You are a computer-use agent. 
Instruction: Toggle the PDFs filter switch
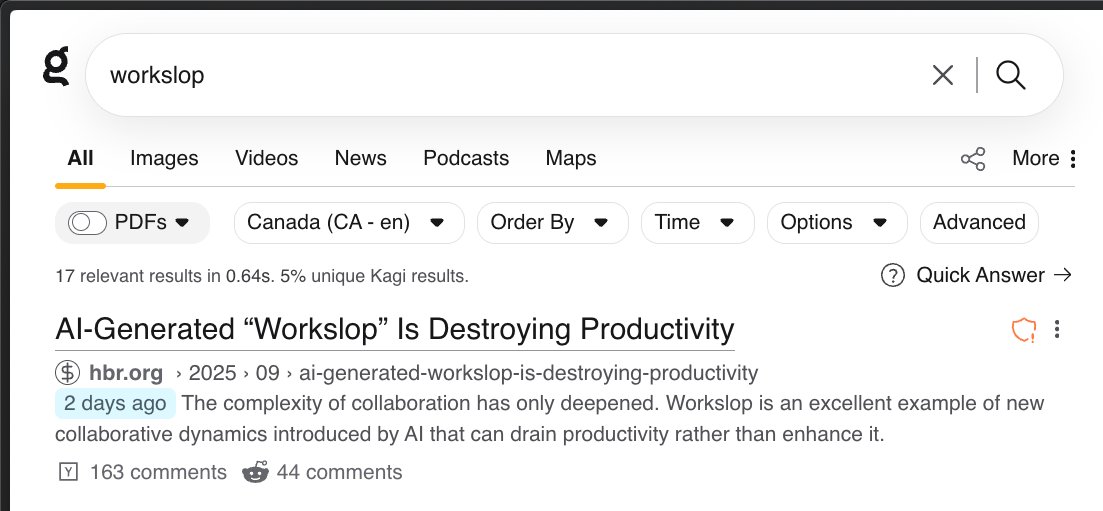[87, 222]
